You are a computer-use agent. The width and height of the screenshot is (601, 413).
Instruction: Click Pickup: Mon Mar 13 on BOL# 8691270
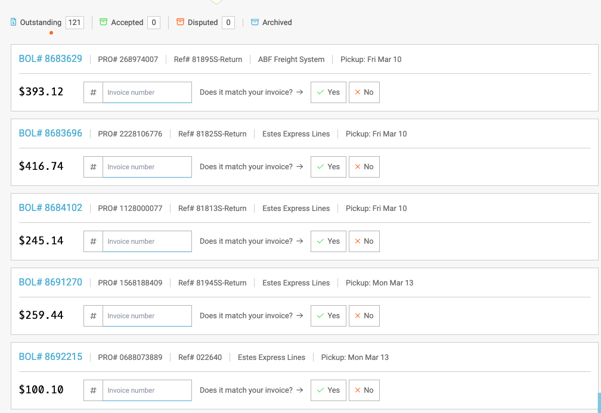(379, 283)
